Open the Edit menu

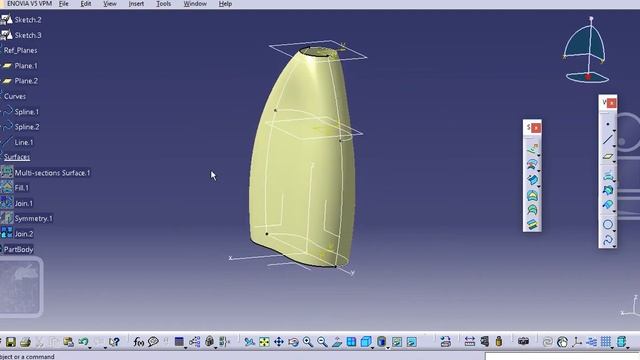[86, 4]
